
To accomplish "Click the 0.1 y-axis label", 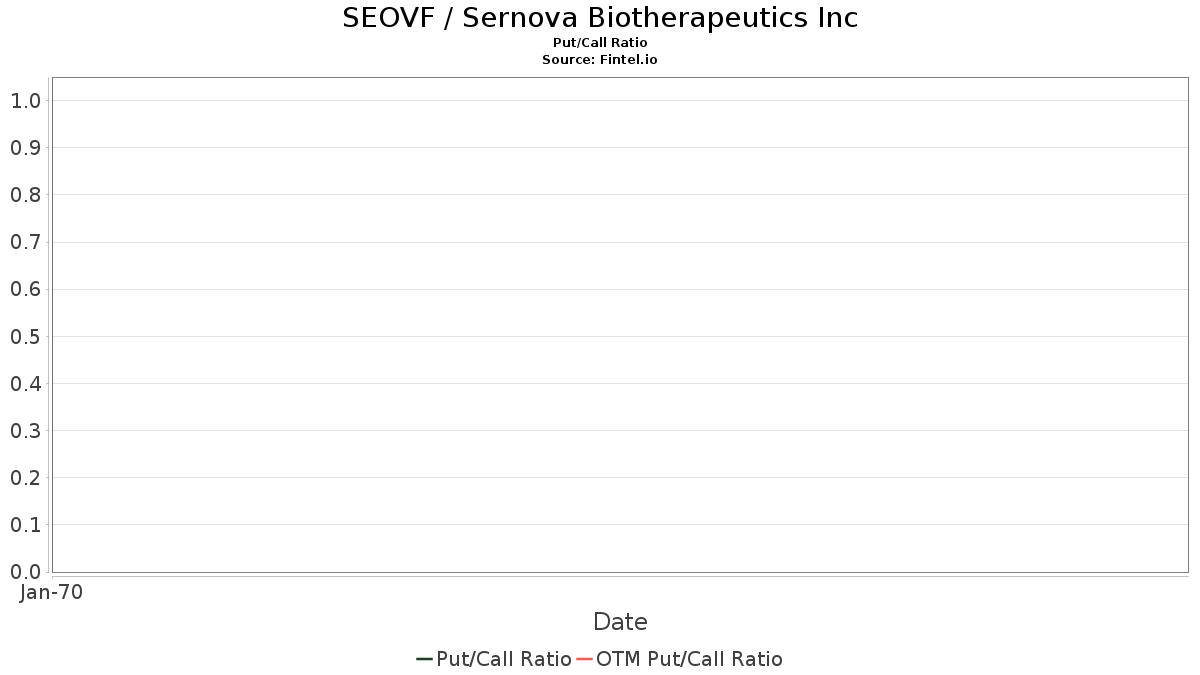I will (x=25, y=525).
